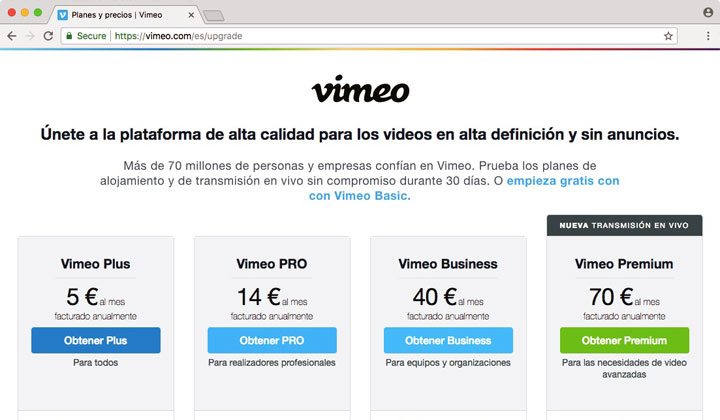
Task: Click 'Para equipos y organizaciones' text
Action: click(x=448, y=363)
